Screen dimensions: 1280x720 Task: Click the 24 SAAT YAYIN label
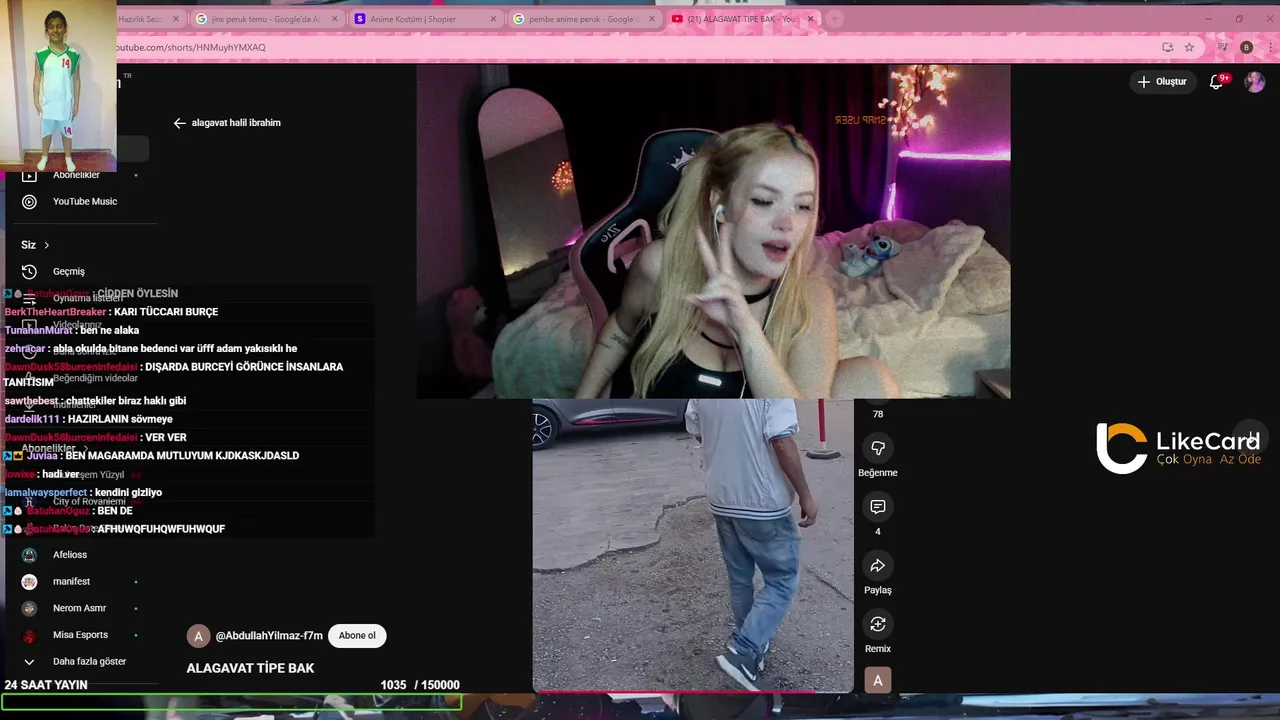point(46,685)
